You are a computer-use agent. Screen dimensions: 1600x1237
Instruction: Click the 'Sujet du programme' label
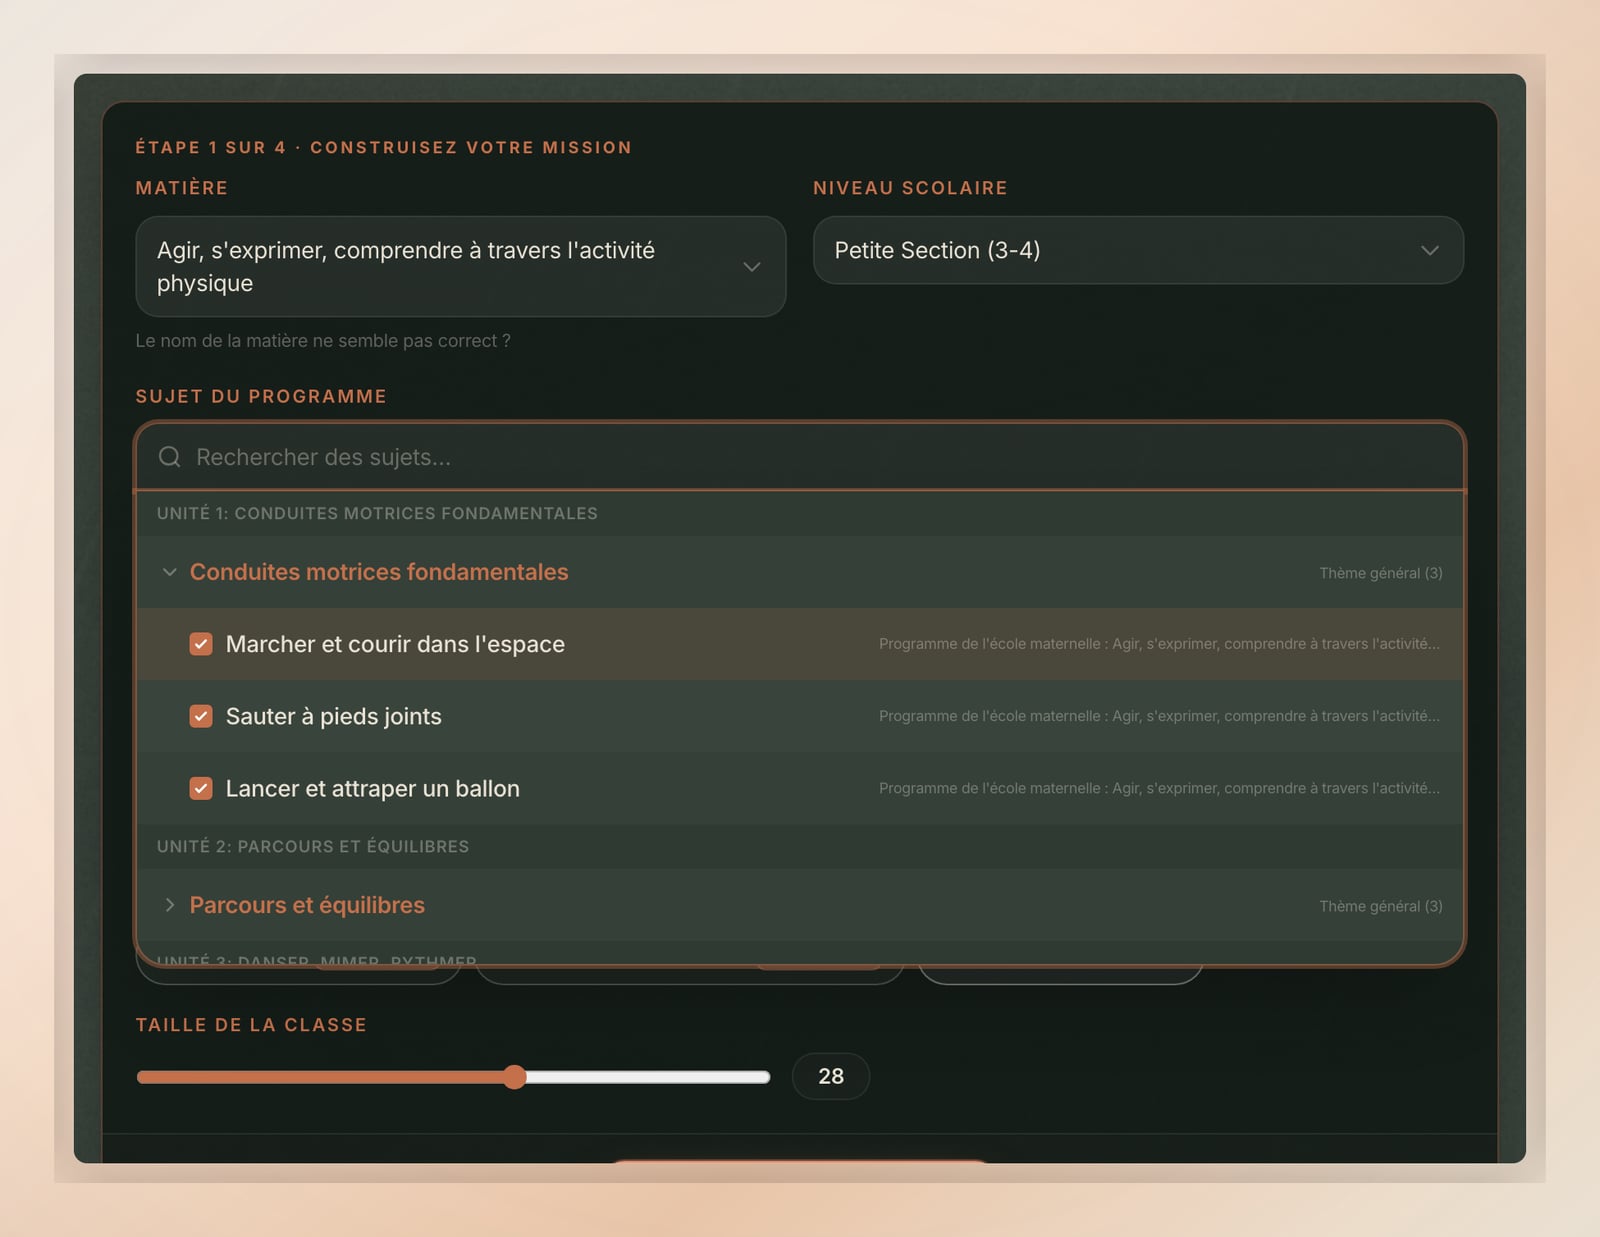click(x=261, y=396)
